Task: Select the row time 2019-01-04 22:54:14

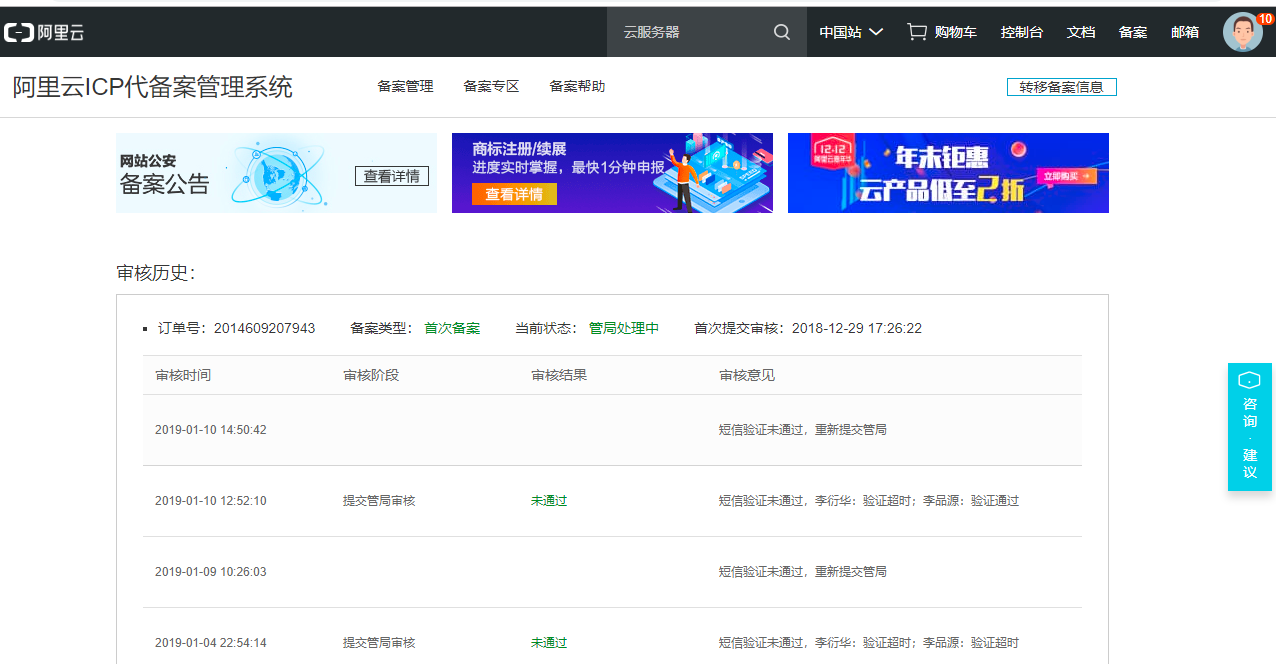Action: click(x=211, y=643)
